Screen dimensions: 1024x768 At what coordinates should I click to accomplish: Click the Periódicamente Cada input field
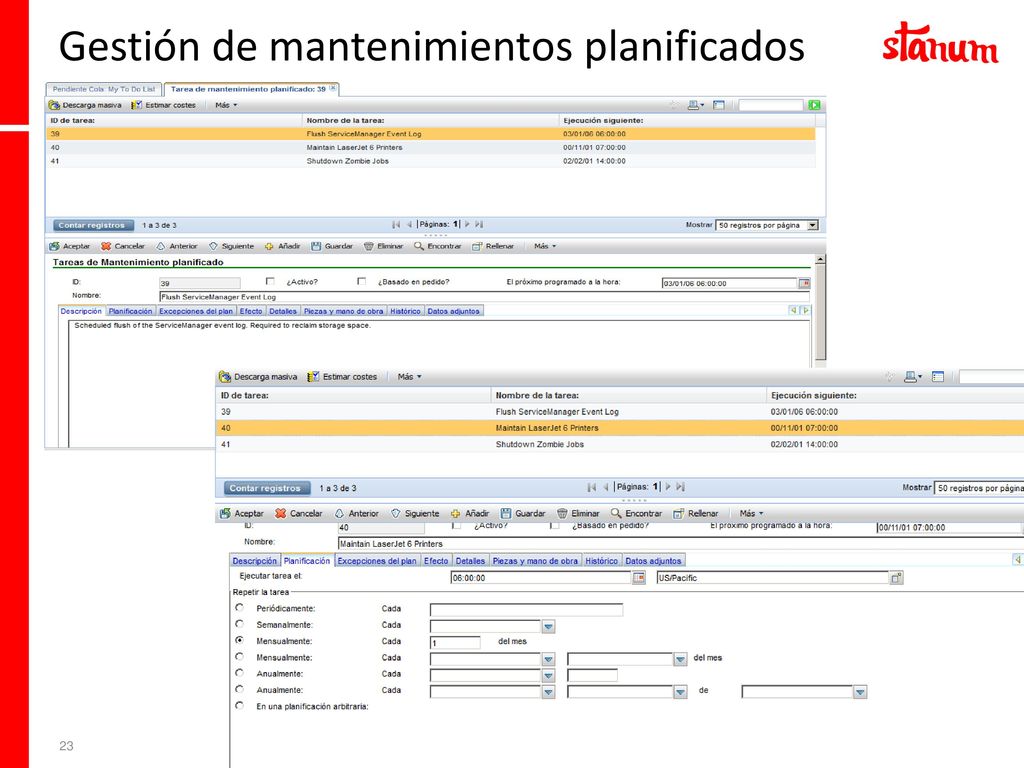(x=526, y=609)
